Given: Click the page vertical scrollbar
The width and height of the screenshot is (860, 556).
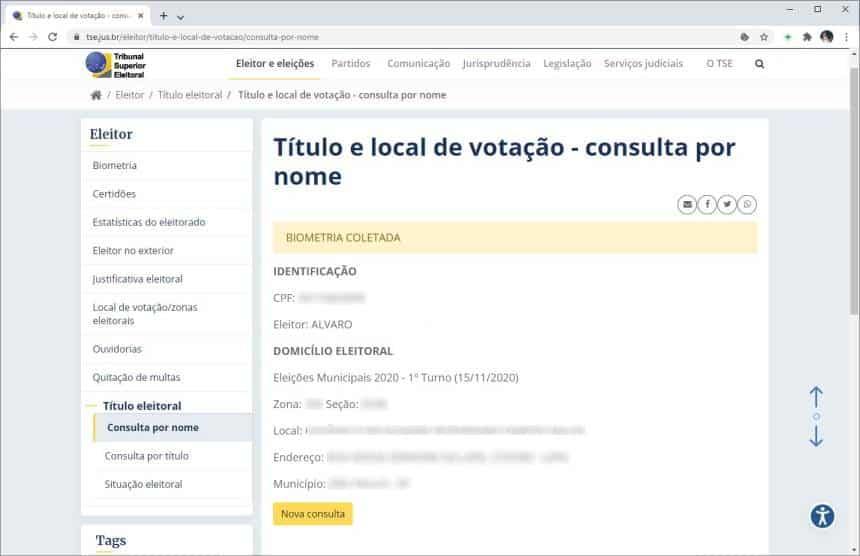Looking at the screenshot, I should point(854,192).
